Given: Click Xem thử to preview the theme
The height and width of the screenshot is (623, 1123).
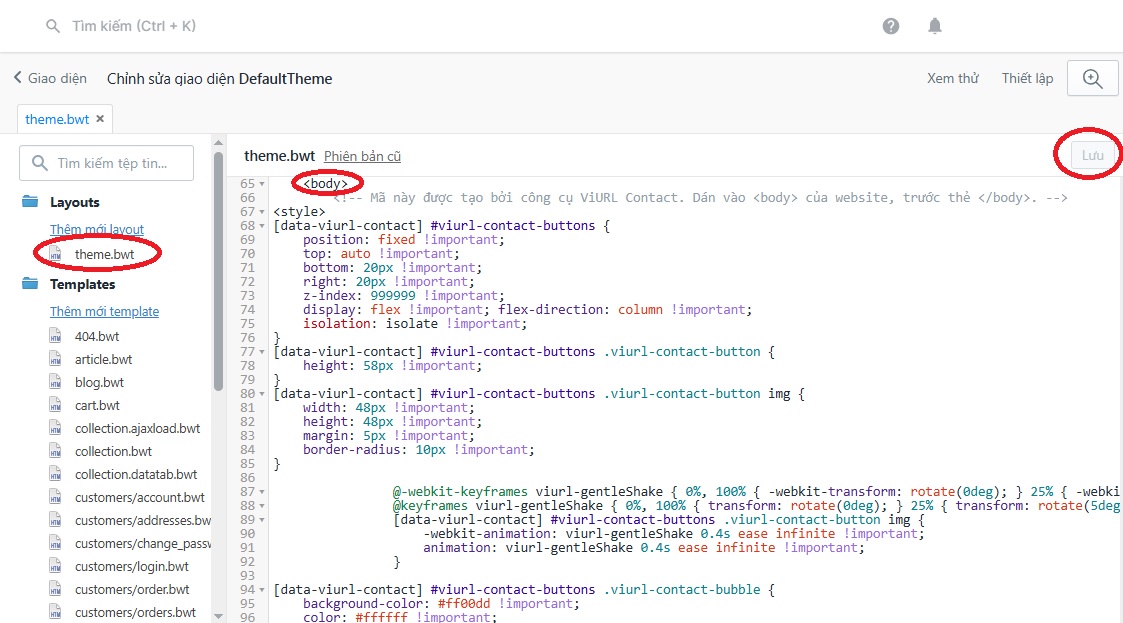Looking at the screenshot, I should click(x=953, y=78).
